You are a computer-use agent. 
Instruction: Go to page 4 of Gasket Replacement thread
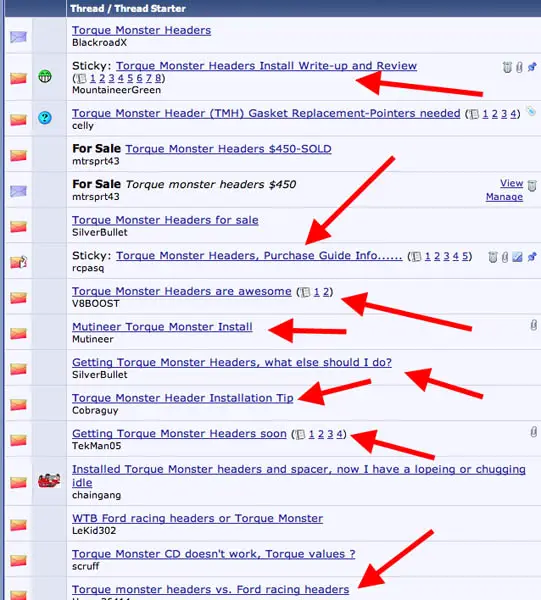[513, 114]
